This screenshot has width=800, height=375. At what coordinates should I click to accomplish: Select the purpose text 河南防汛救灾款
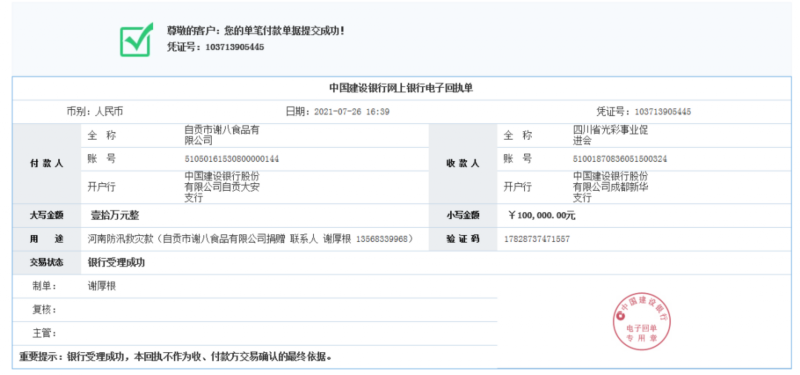point(121,239)
